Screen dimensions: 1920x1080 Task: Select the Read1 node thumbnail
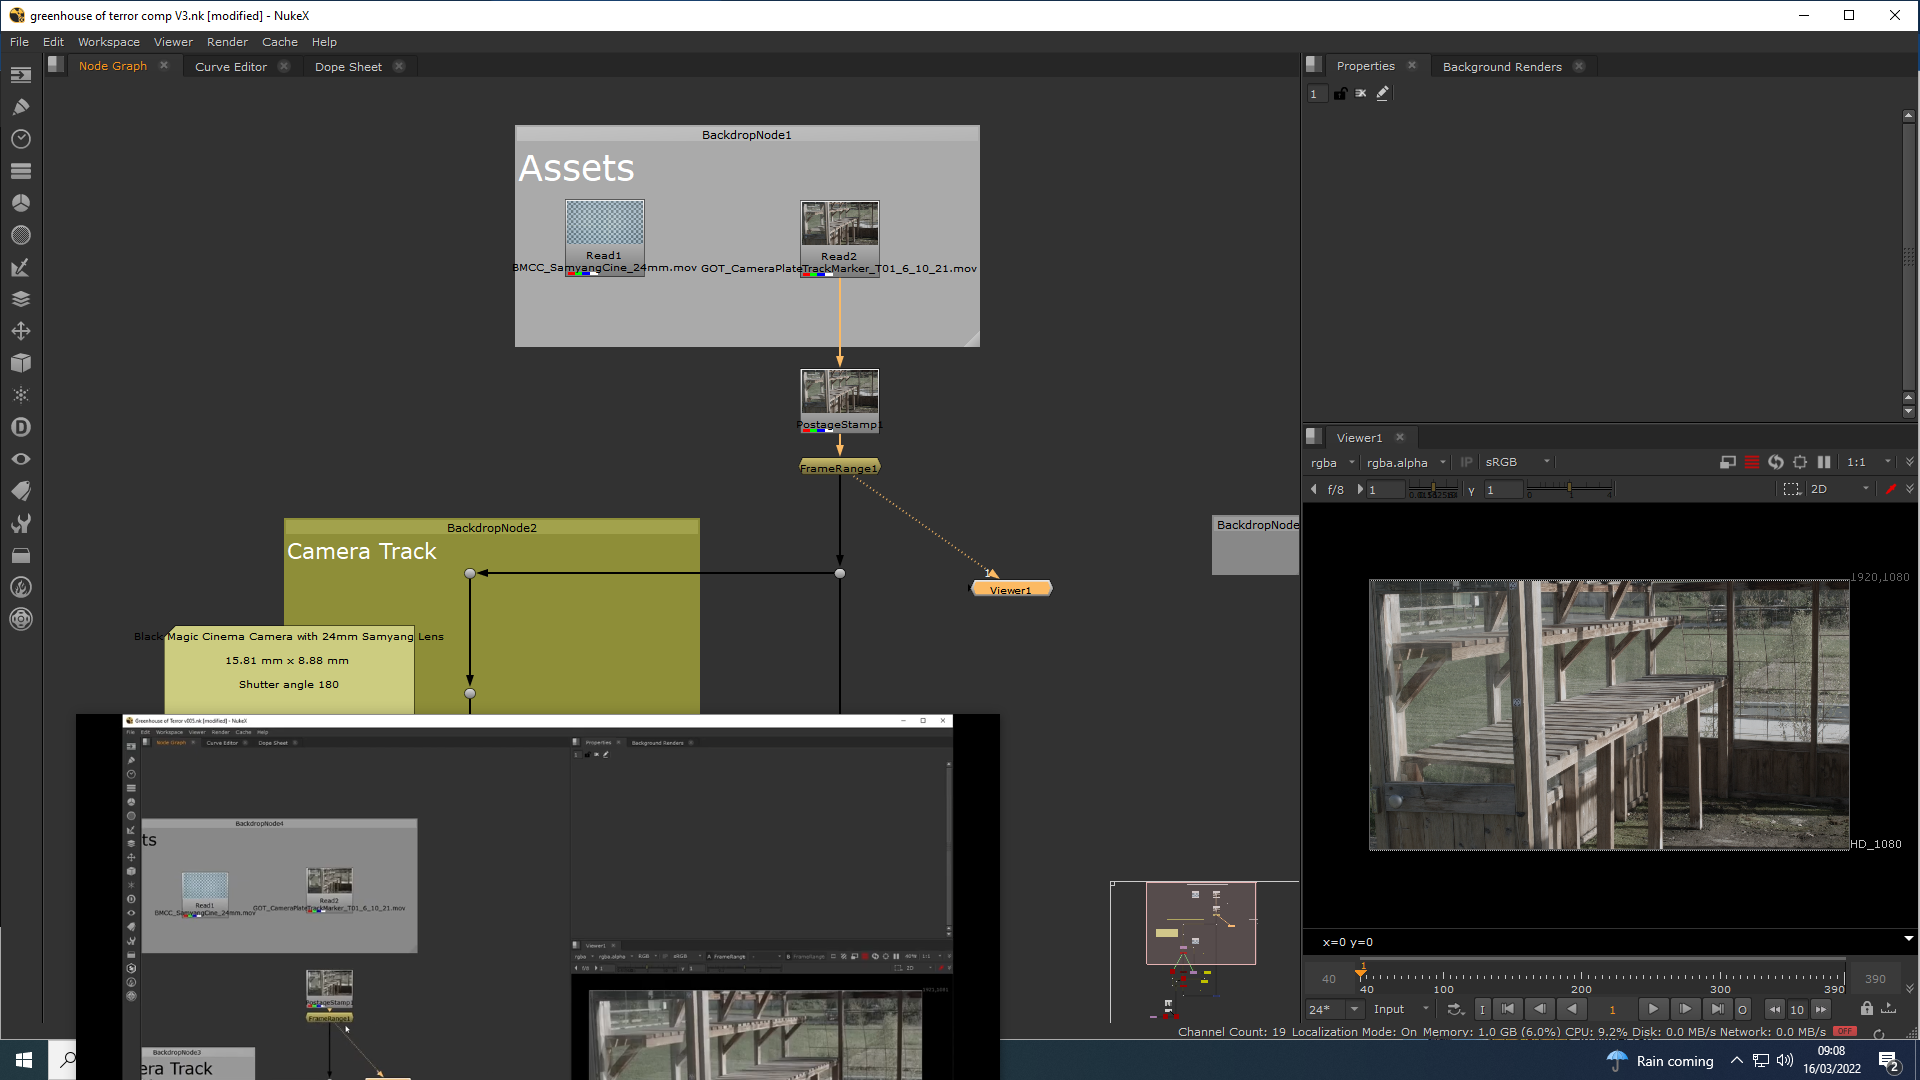coord(604,223)
